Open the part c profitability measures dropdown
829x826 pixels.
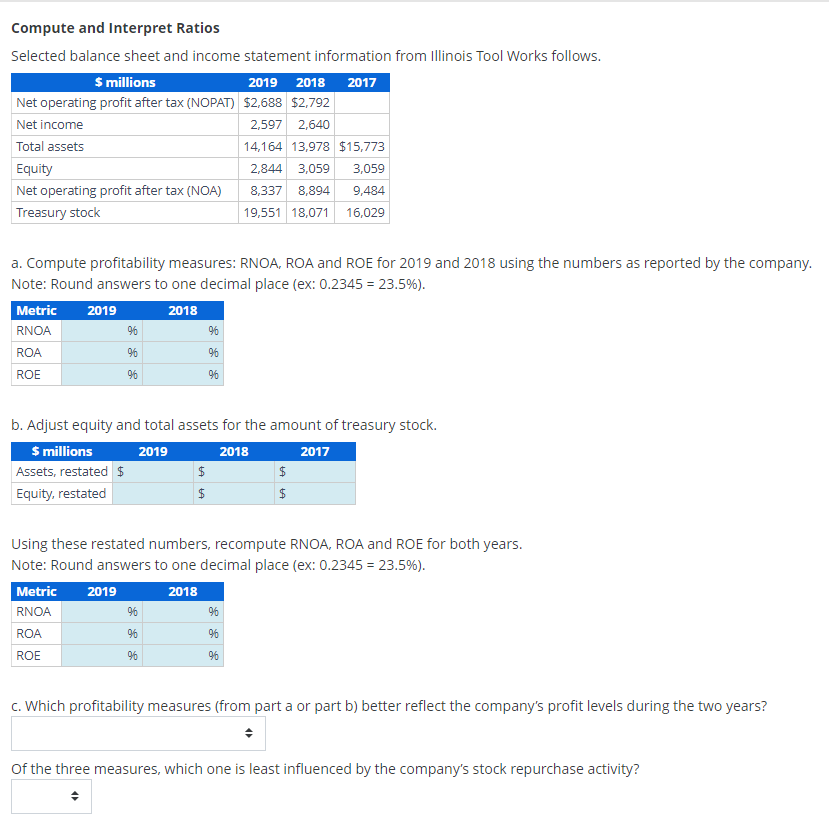click(137, 732)
